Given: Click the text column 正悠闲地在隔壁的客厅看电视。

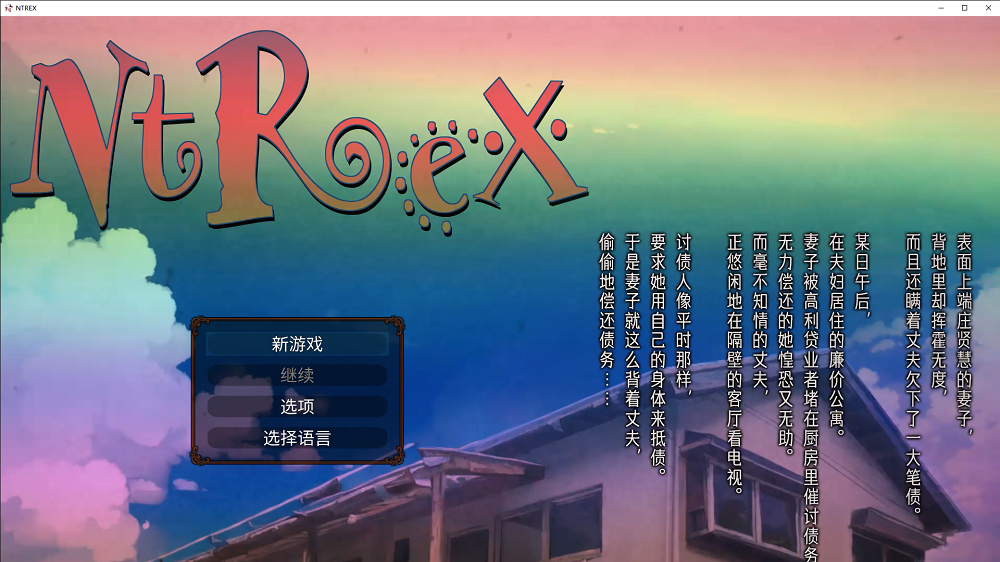Looking at the screenshot, I should tap(734, 364).
